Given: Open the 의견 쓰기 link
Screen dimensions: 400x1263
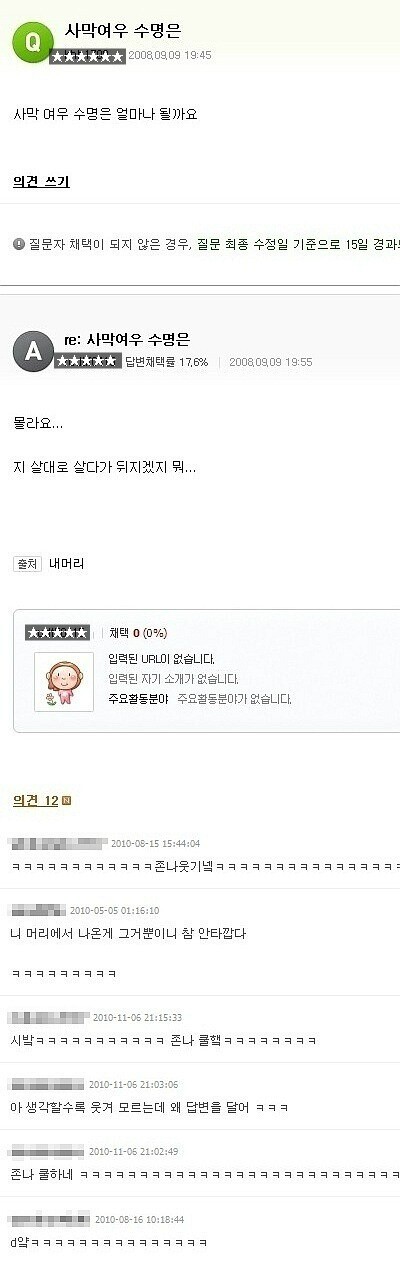Looking at the screenshot, I should (x=41, y=182).
